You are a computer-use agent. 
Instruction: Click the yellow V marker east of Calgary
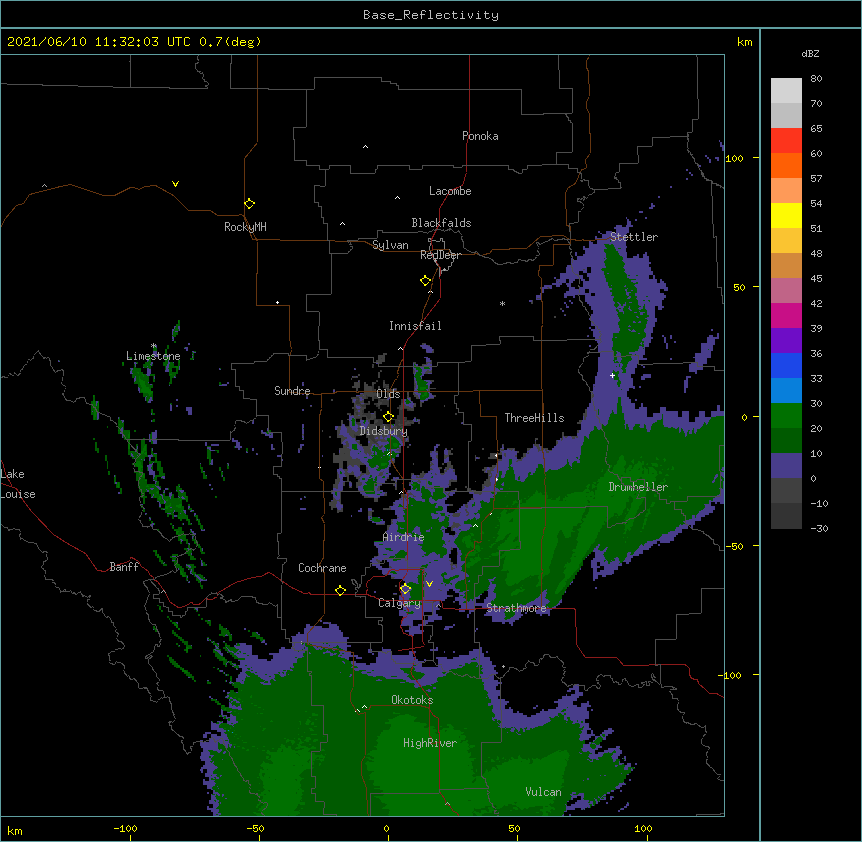coord(429,584)
